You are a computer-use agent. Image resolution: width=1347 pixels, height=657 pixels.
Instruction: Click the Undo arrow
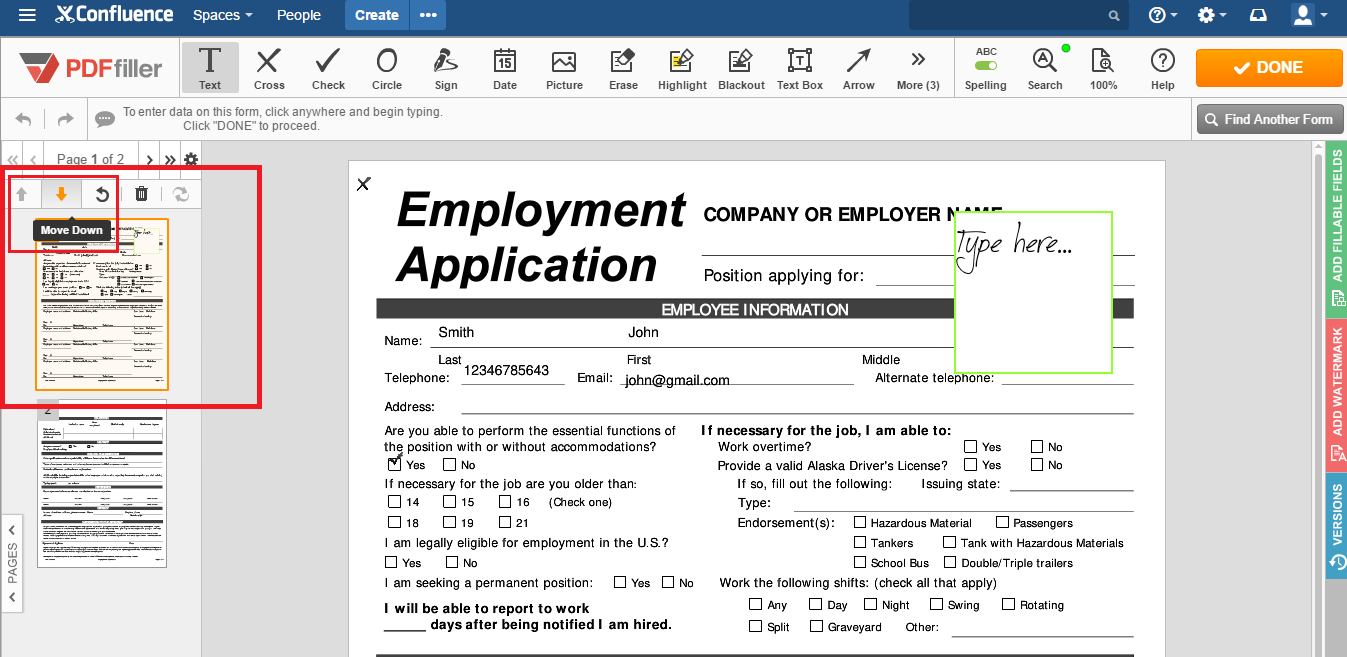(x=24, y=119)
